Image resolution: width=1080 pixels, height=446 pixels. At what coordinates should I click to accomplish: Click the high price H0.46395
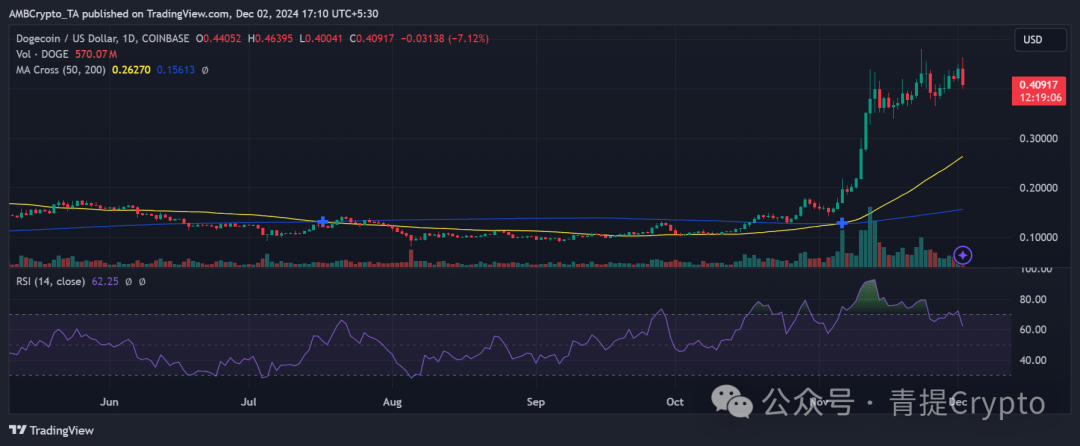pyautogui.click(x=272, y=39)
